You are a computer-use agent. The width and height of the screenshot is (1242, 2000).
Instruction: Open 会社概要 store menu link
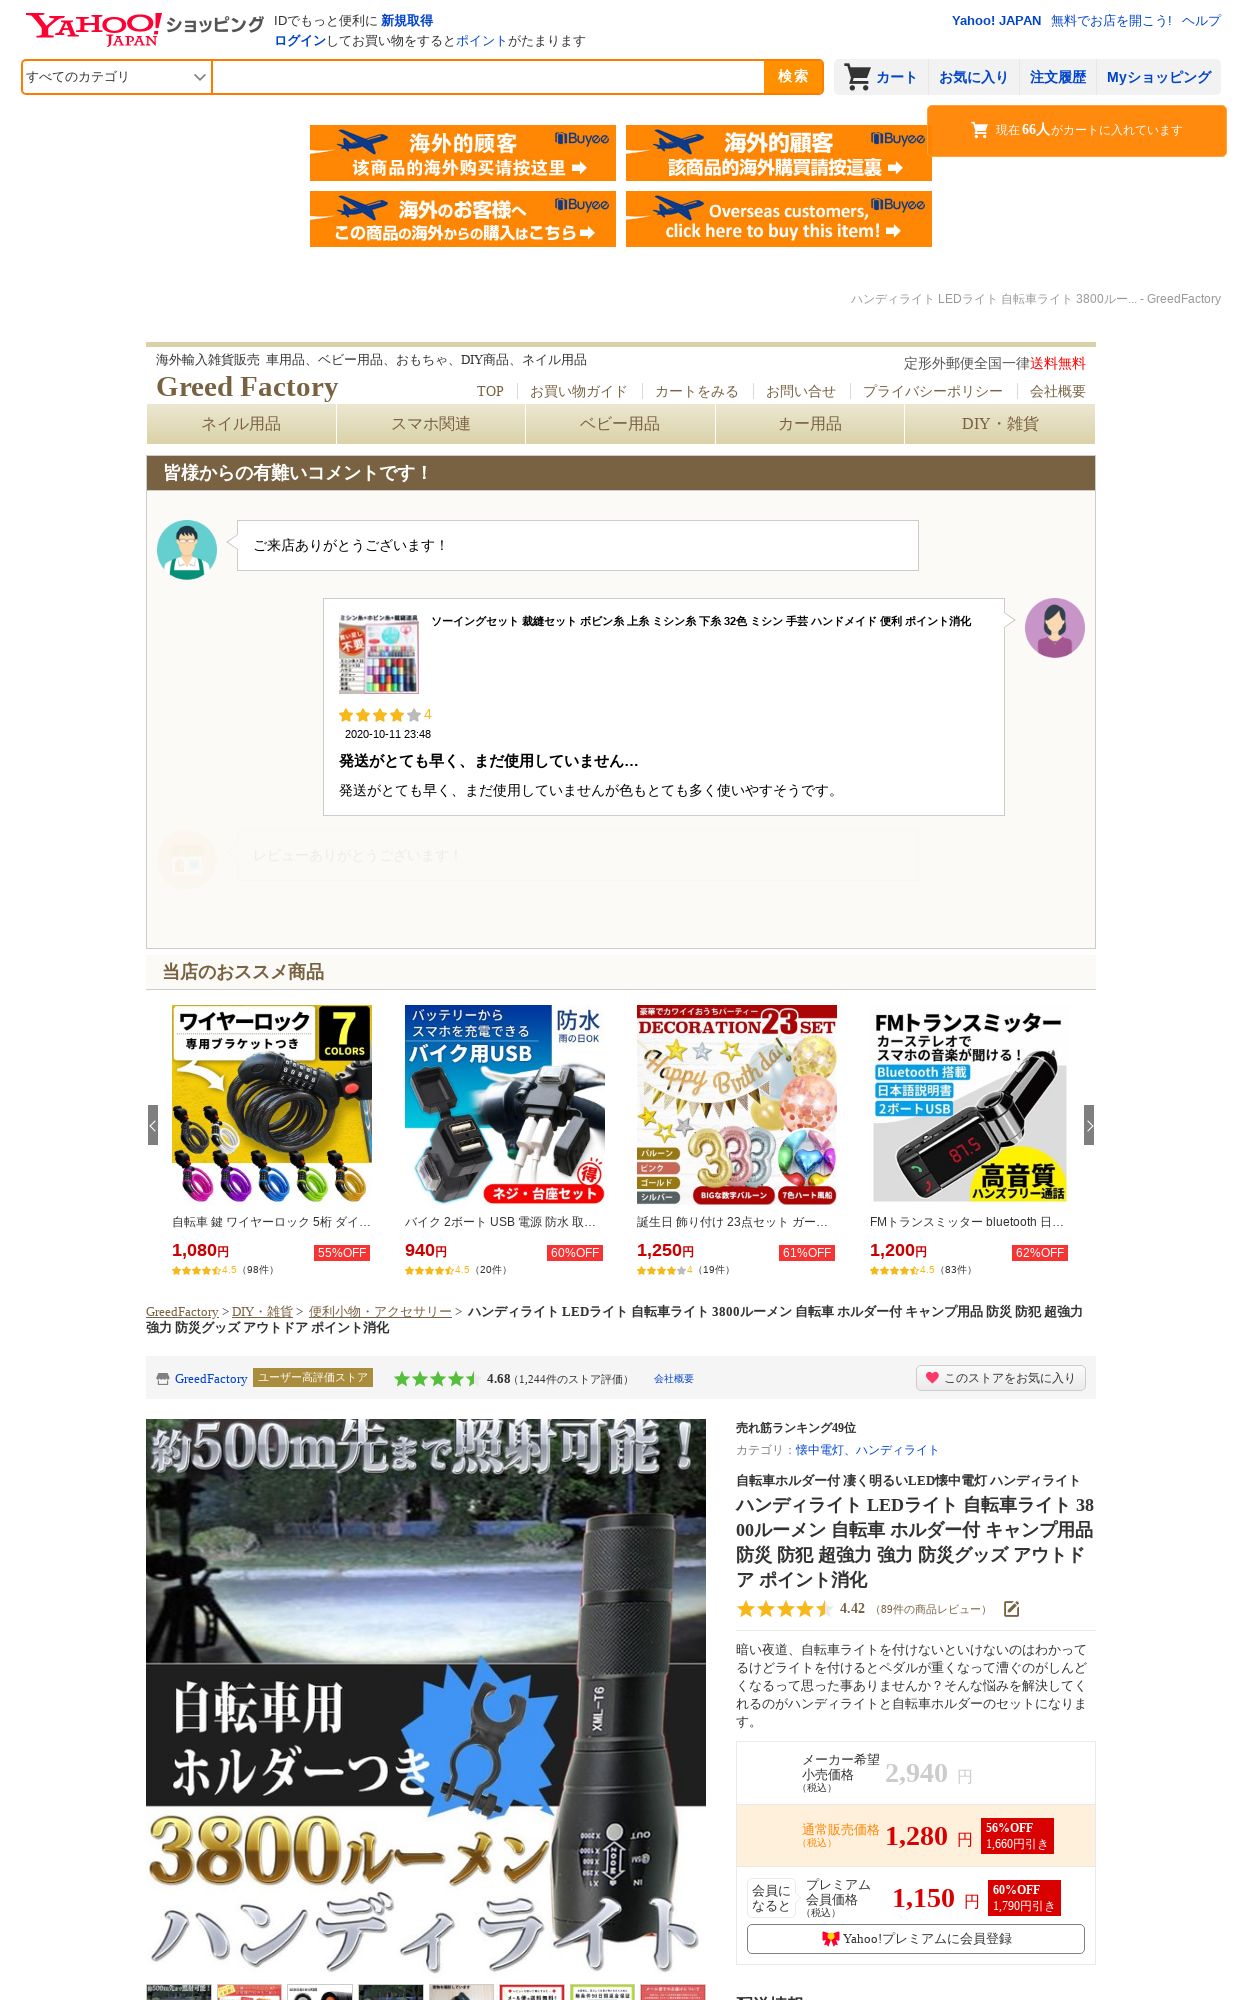point(1057,392)
